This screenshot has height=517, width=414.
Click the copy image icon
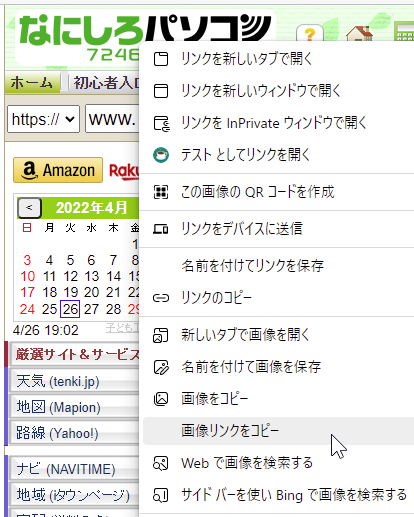tap(161, 399)
